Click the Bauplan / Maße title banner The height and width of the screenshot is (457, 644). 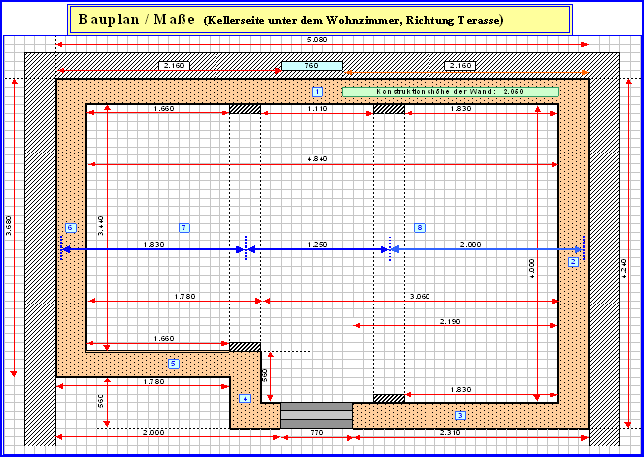click(320, 20)
